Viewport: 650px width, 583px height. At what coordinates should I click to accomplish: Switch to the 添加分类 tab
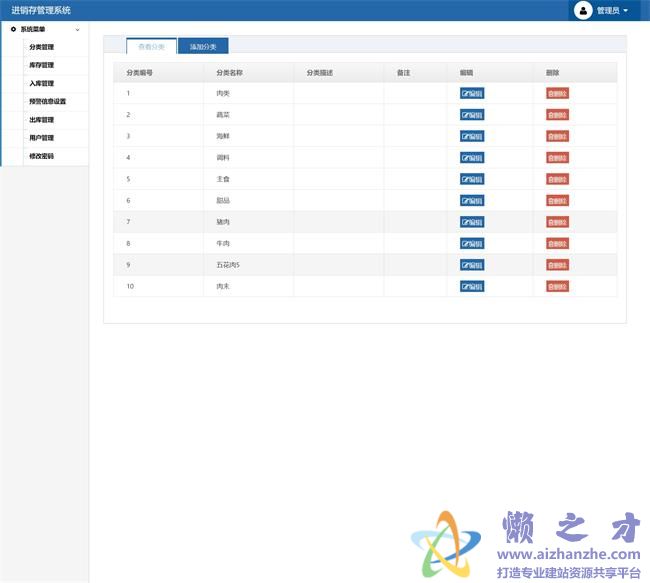point(203,47)
